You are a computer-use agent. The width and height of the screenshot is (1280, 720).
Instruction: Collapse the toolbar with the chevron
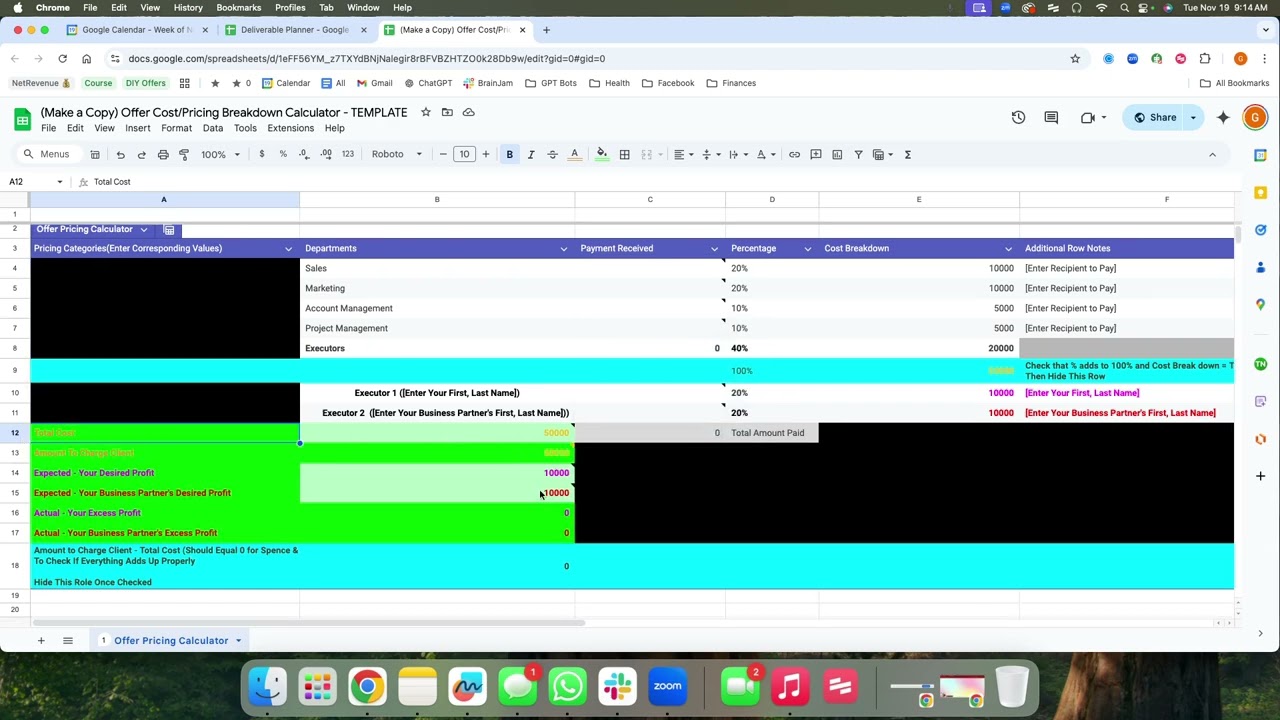1212,154
